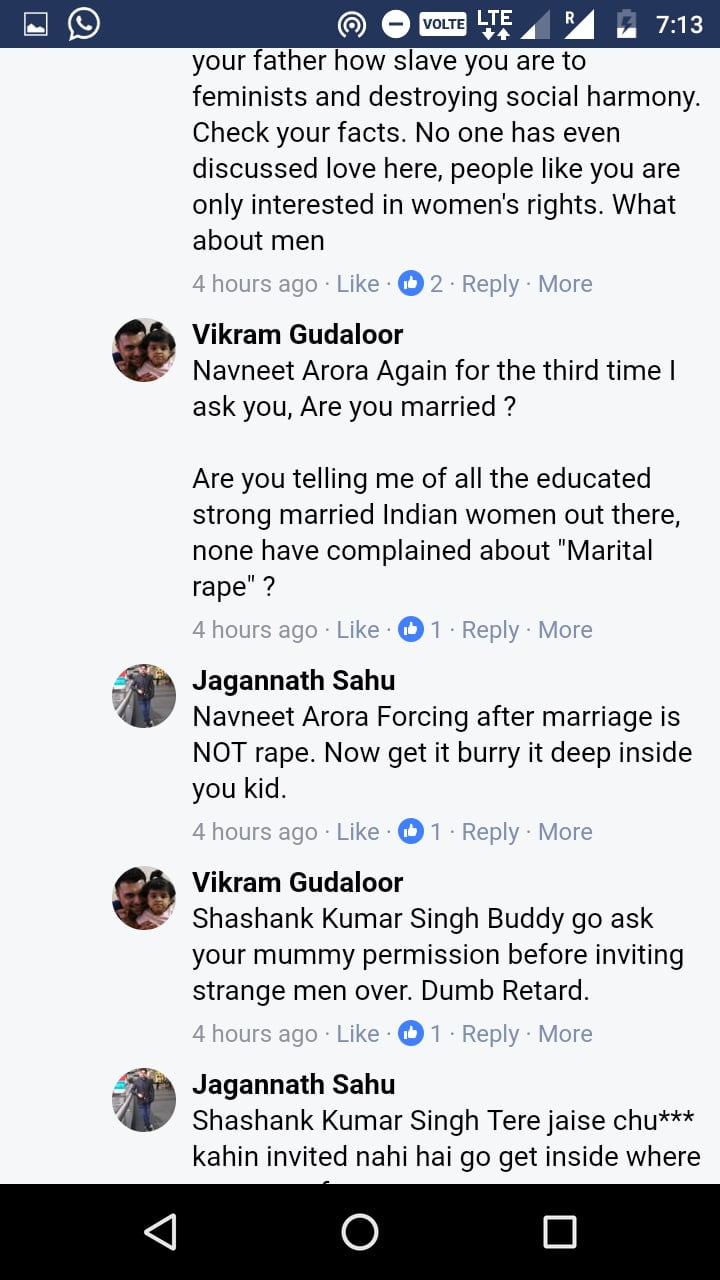Tap thumbs-up reaction icon showing 2 likes
Viewport: 720px width, 1280px height.
411,283
